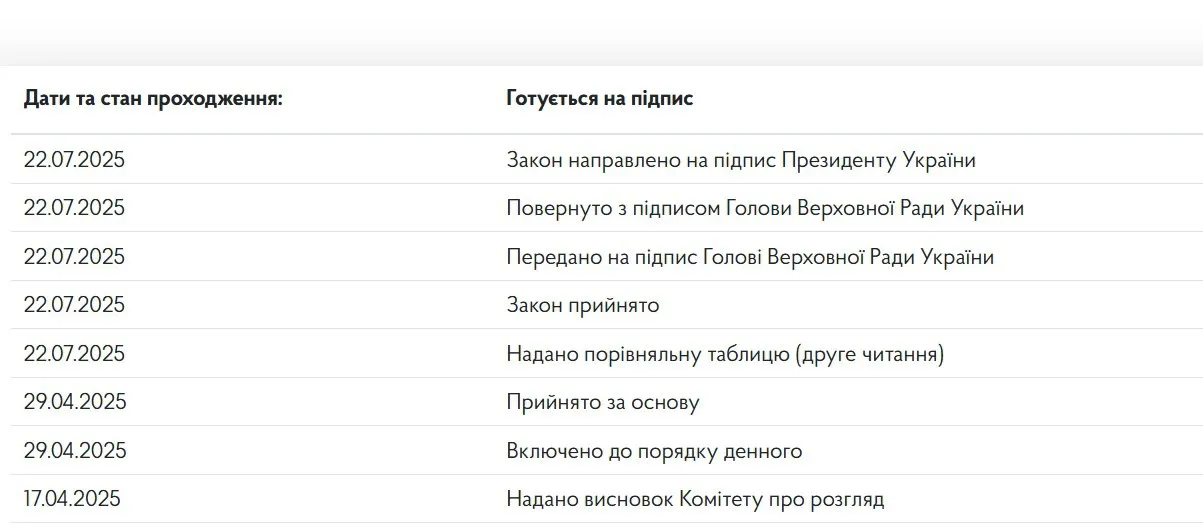1203x531 pixels.
Task: Select the 'Прийнято за основу' entry
Action: coord(602,402)
